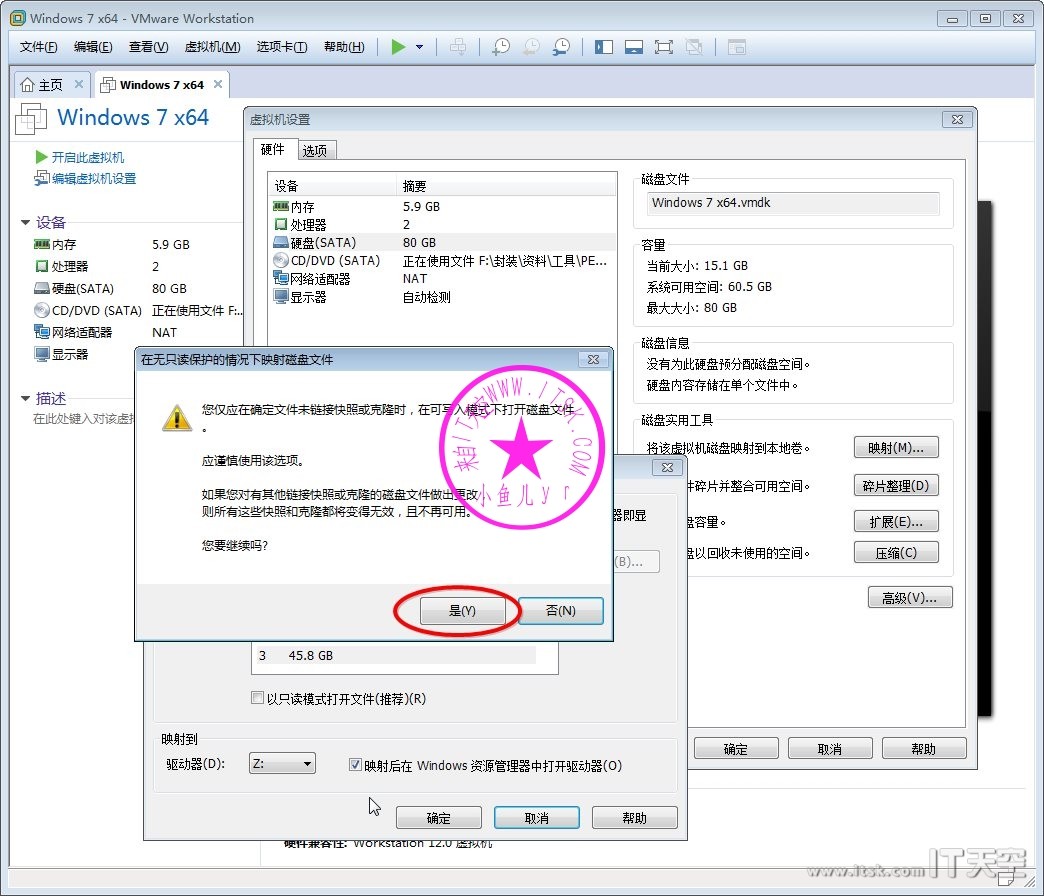Screen dimensions: 1044x896
Task: Select 网络适配器 row in device list
Action: click(320, 279)
